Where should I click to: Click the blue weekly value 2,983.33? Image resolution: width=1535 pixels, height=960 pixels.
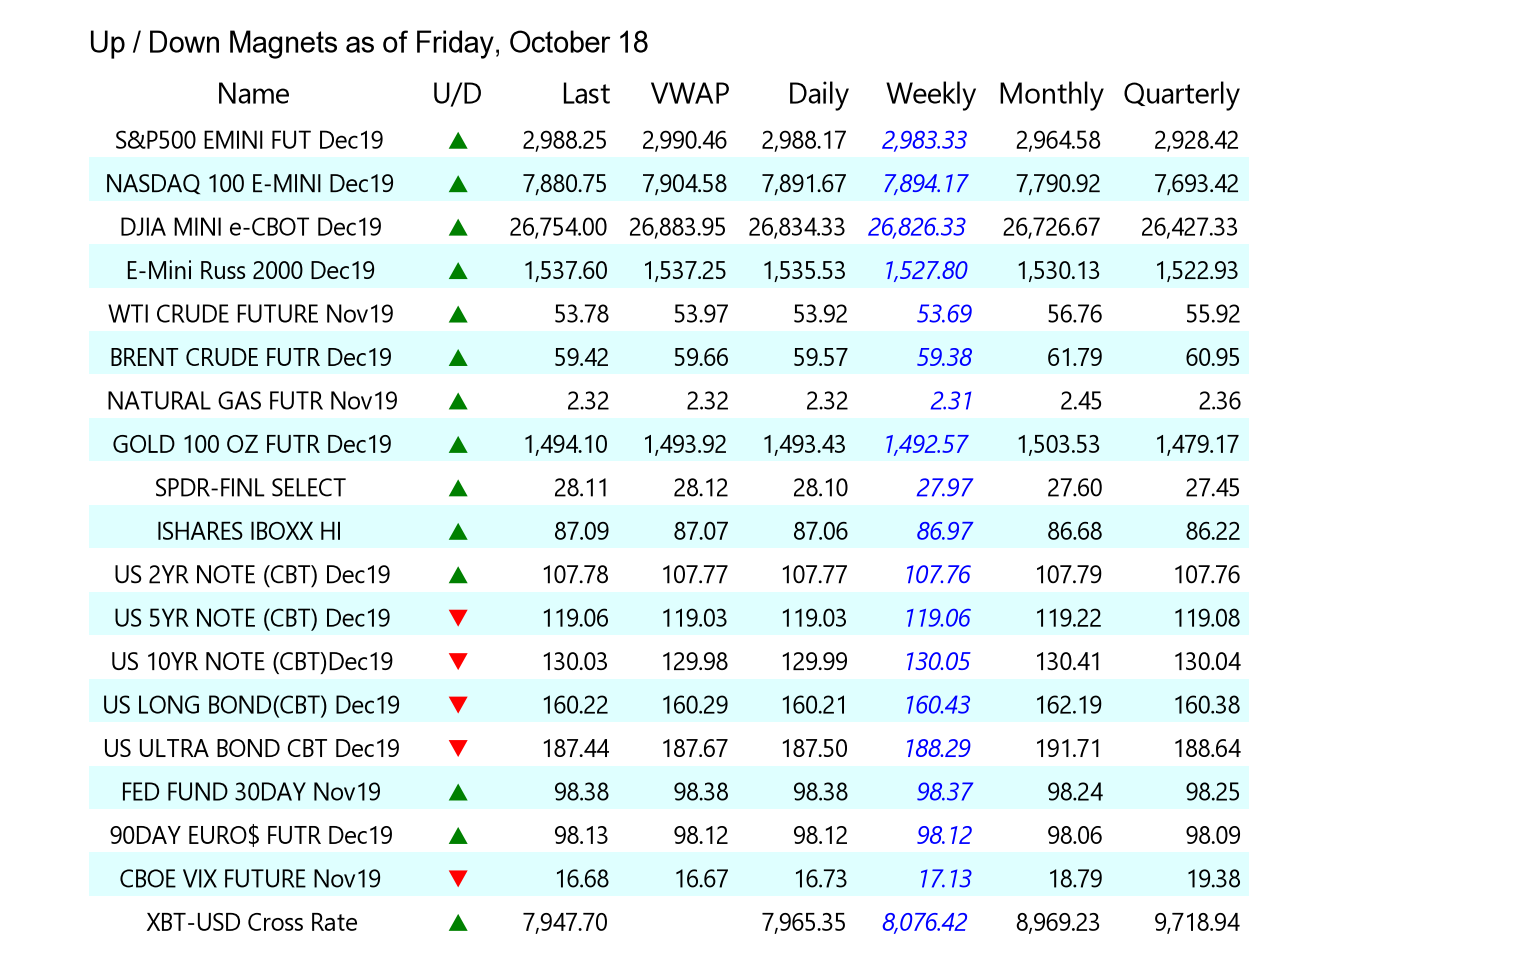924,140
